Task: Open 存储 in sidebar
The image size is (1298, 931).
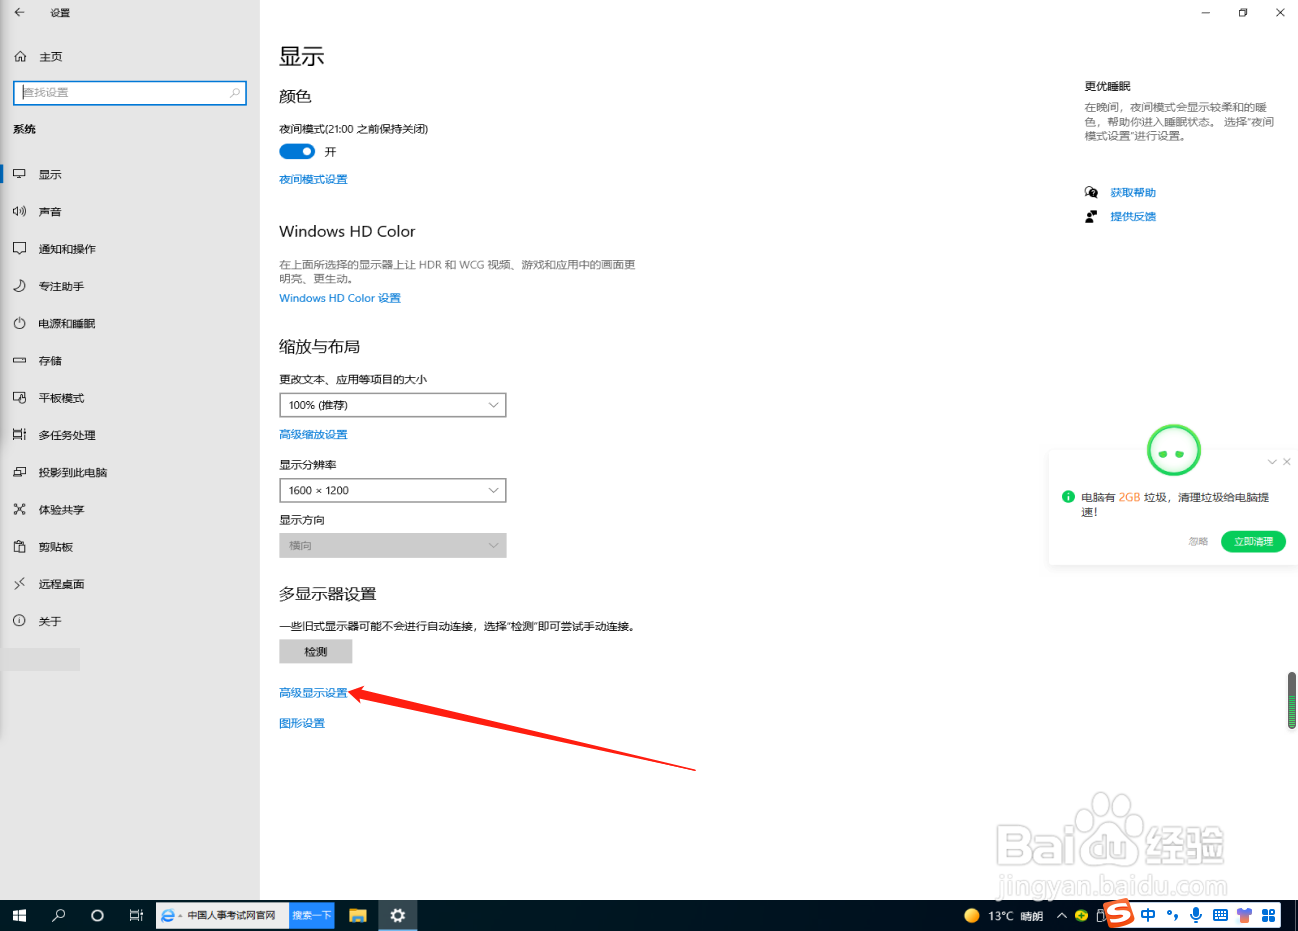Action: click(50, 361)
